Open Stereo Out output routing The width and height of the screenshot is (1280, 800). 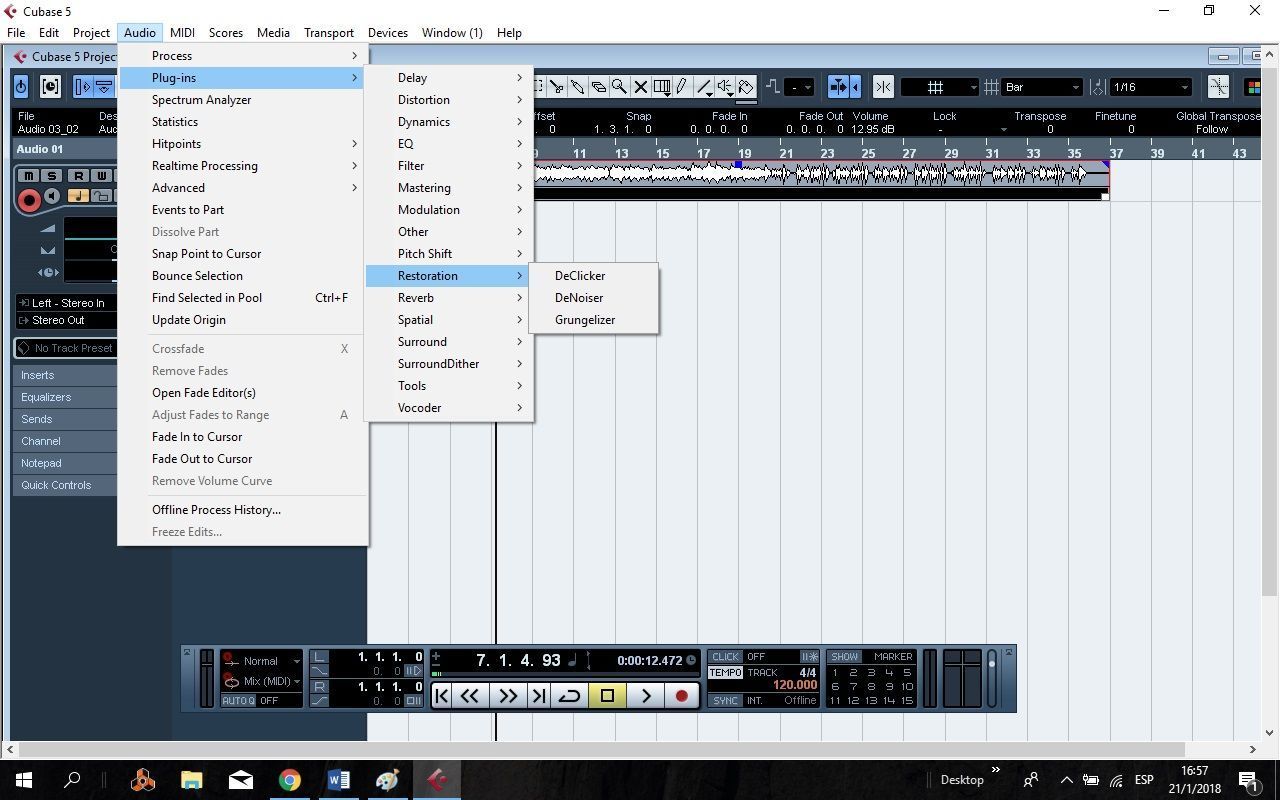coord(66,320)
